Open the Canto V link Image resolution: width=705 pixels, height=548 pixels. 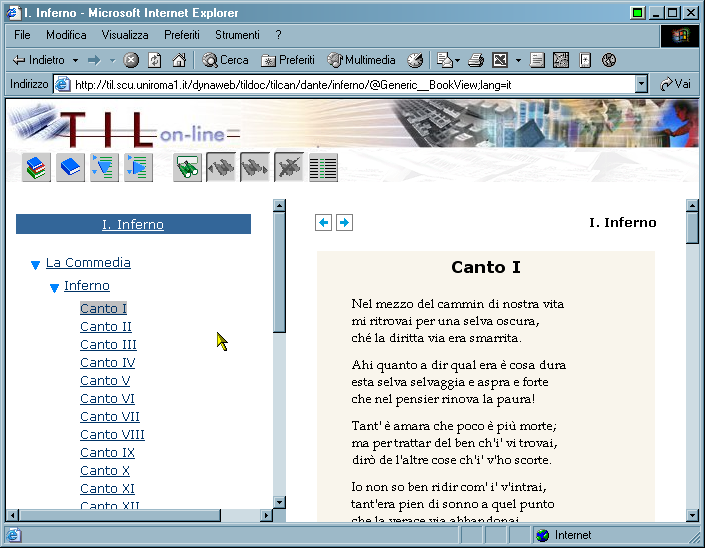tap(105, 380)
